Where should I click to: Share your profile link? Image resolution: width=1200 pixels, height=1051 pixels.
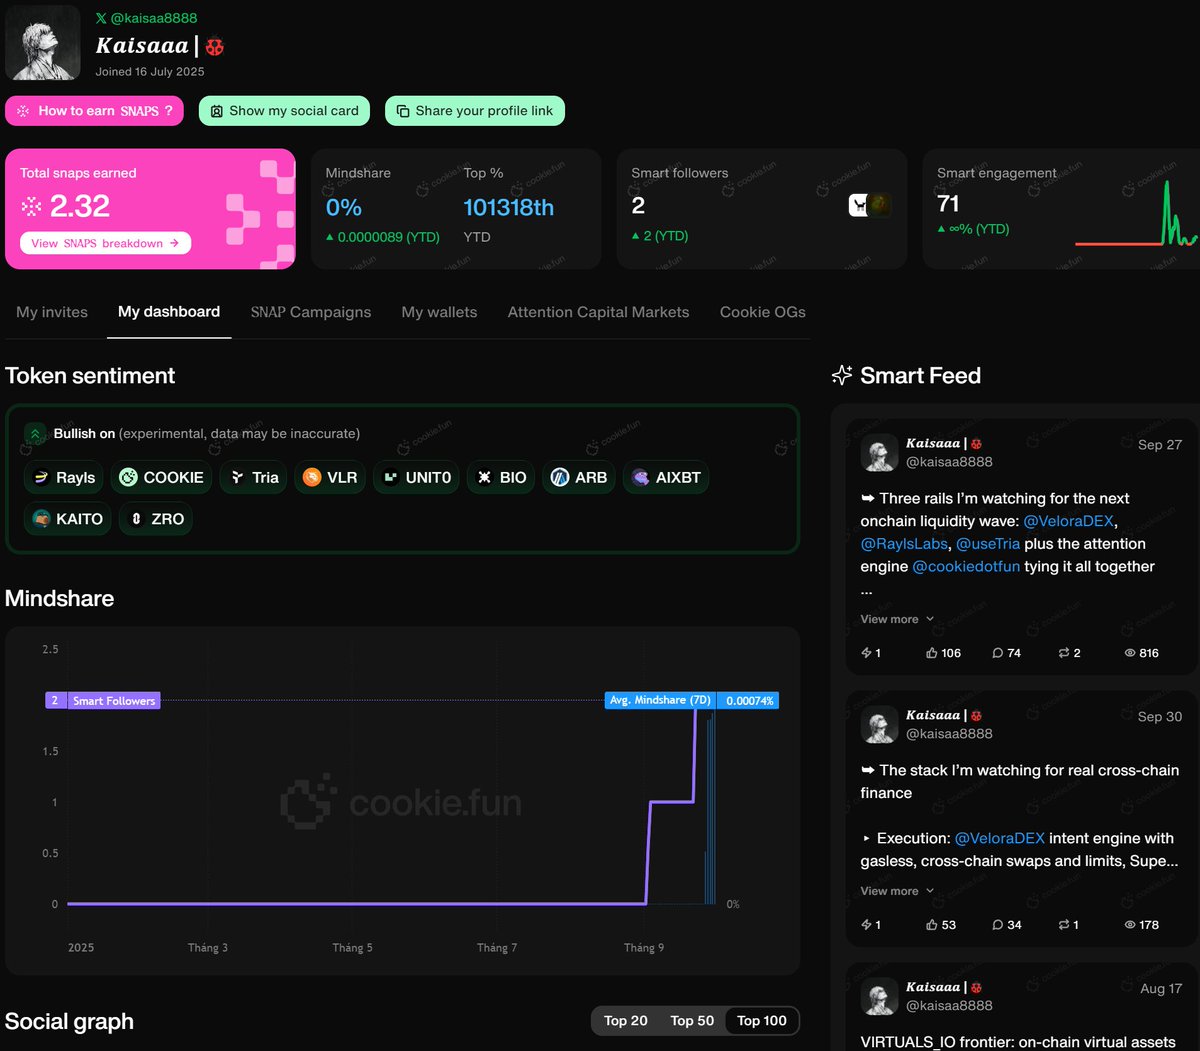point(475,111)
